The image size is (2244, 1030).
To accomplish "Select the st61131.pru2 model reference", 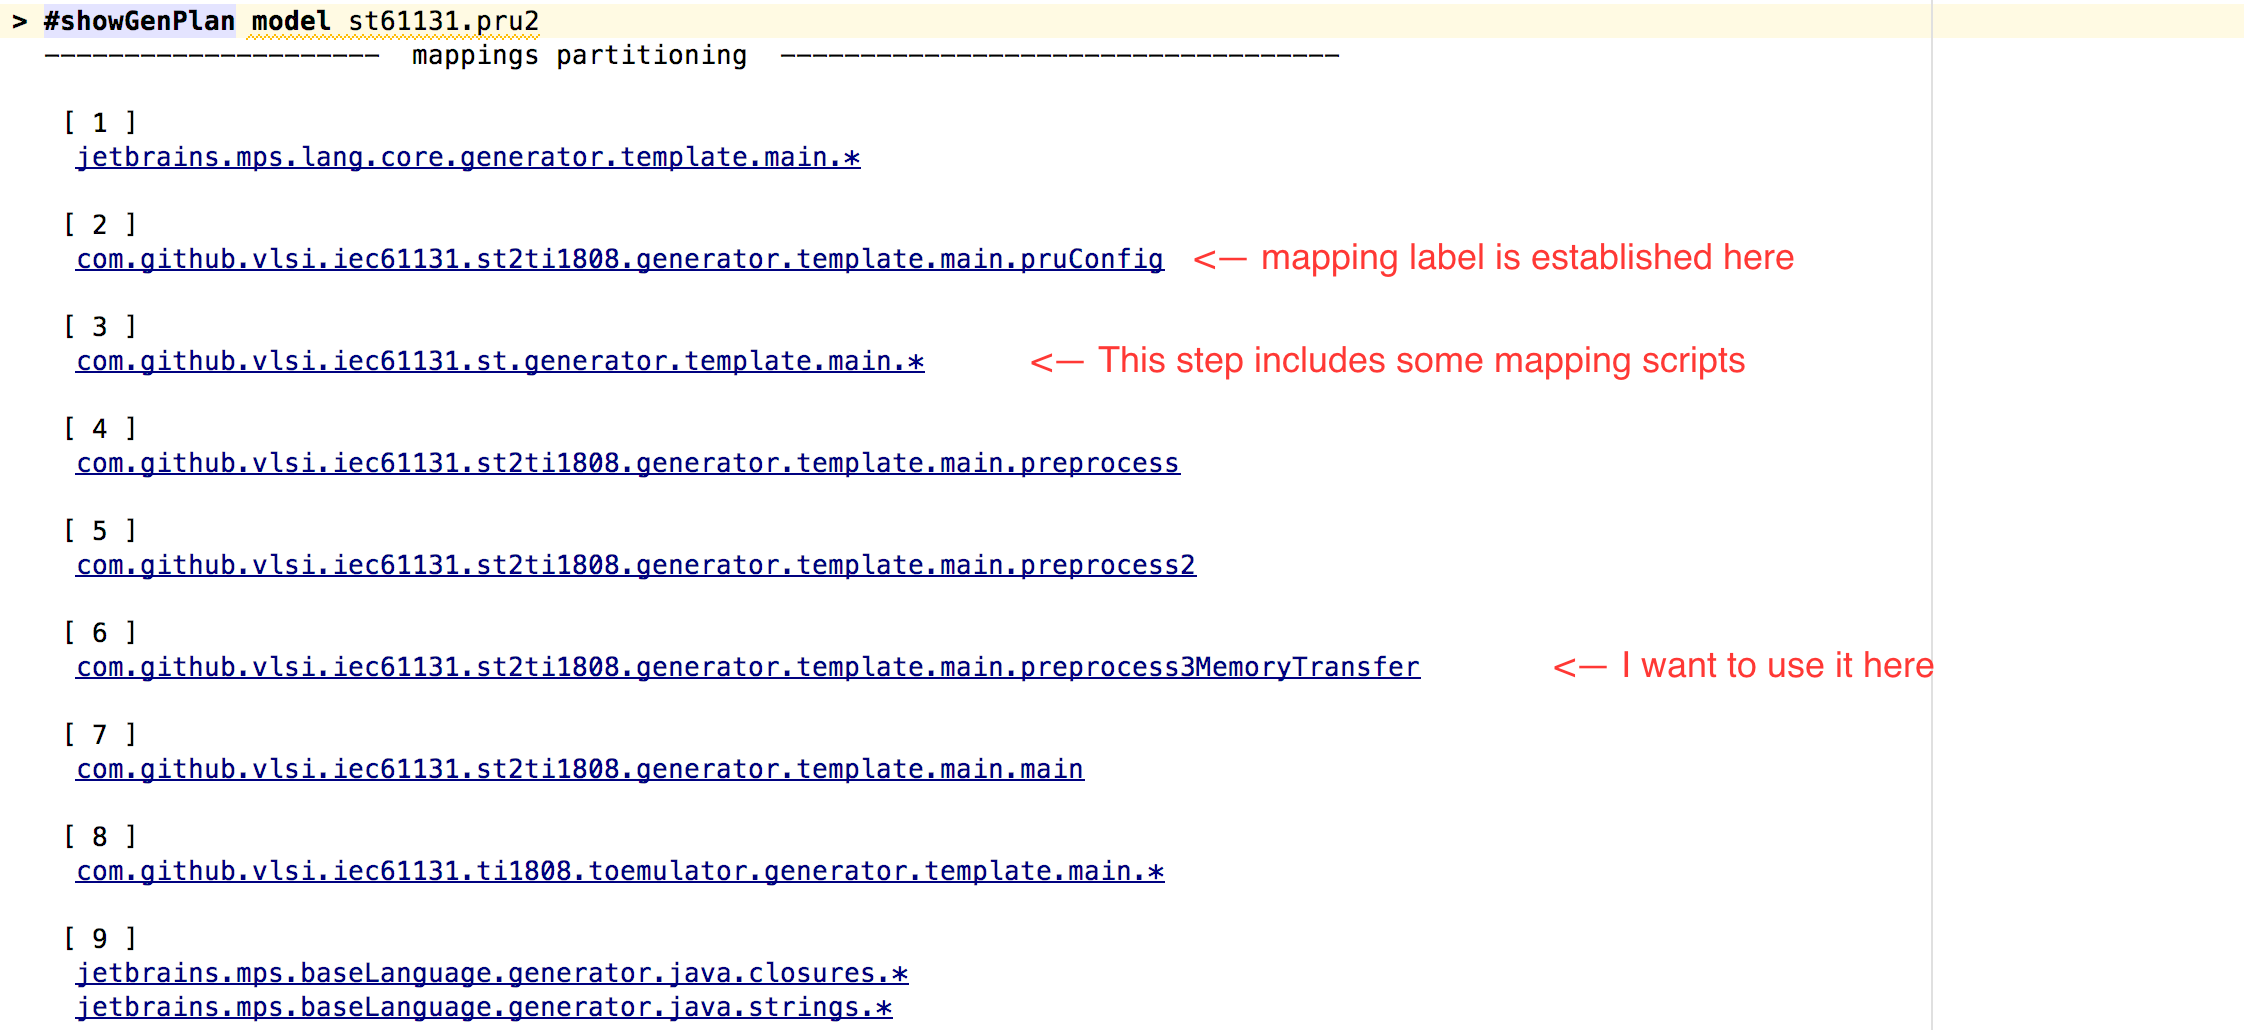I will (443, 21).
